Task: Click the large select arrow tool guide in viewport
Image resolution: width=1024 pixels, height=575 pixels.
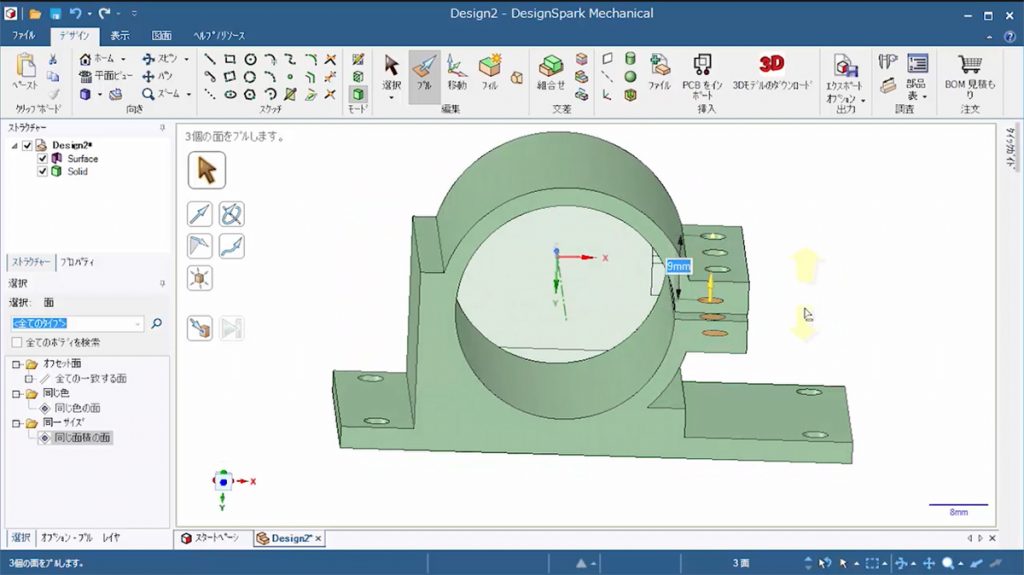Action: tap(206, 170)
